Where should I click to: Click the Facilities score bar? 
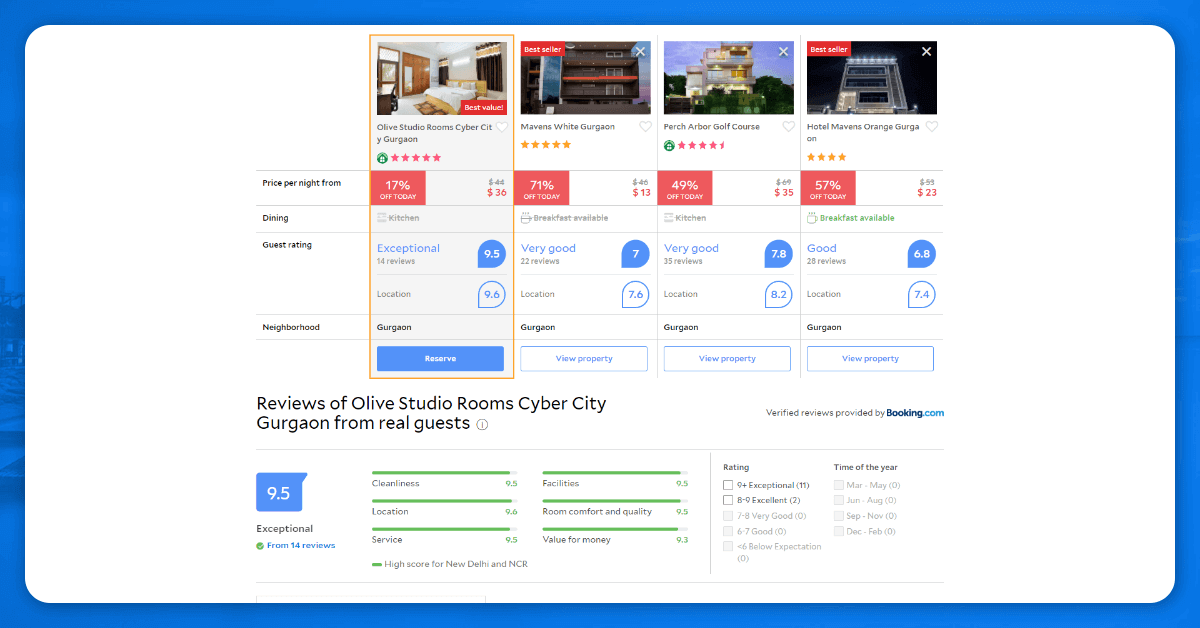pos(615,473)
